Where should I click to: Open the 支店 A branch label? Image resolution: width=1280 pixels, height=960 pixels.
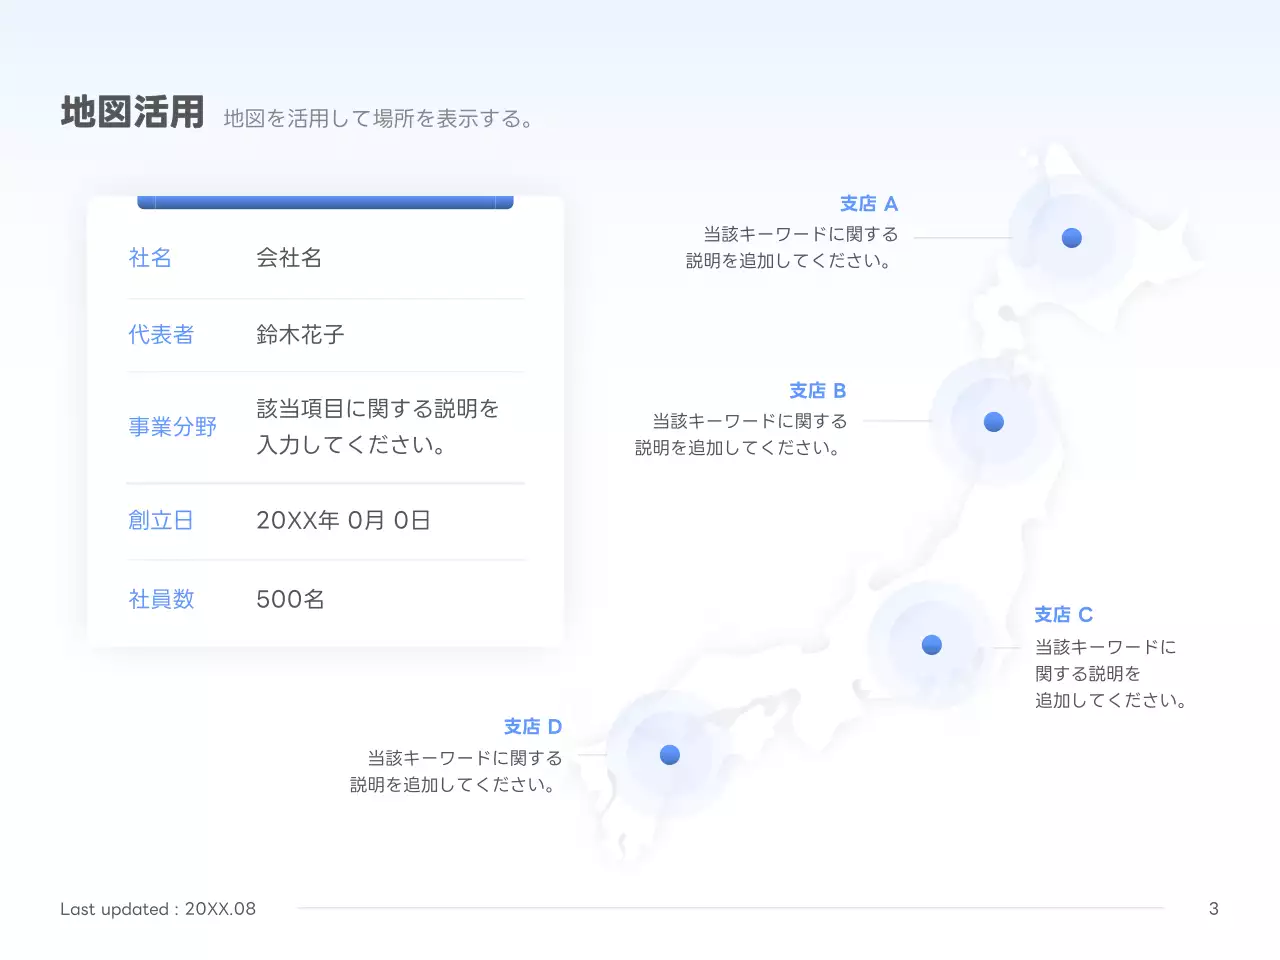click(869, 203)
